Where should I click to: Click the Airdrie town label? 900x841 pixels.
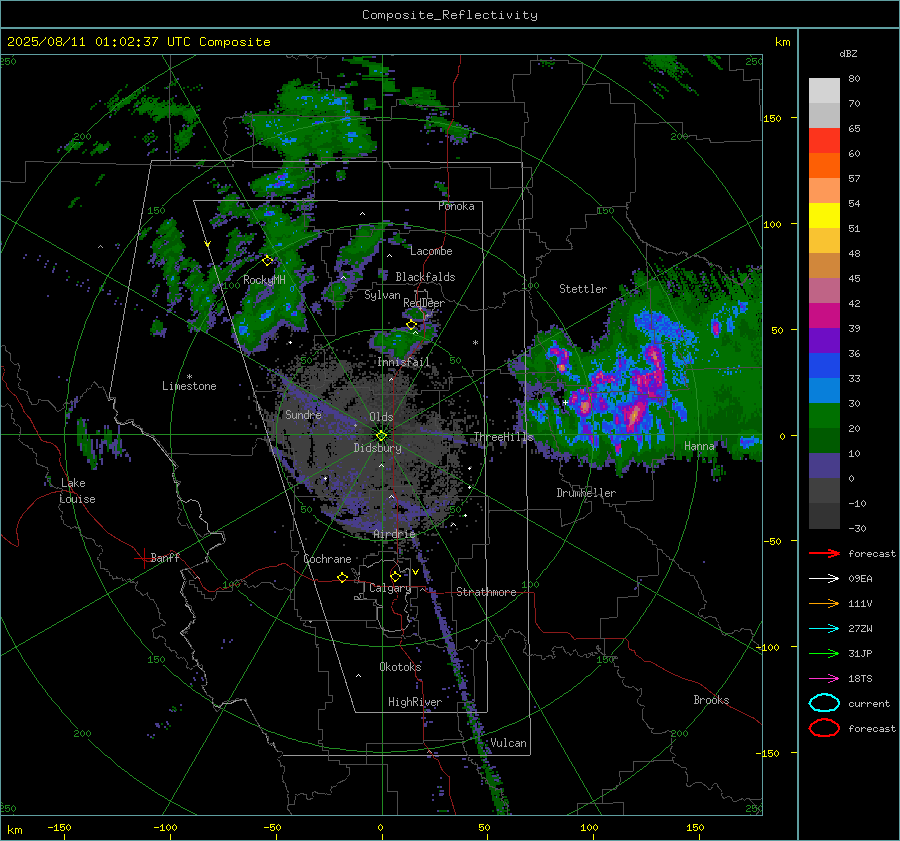(x=394, y=534)
